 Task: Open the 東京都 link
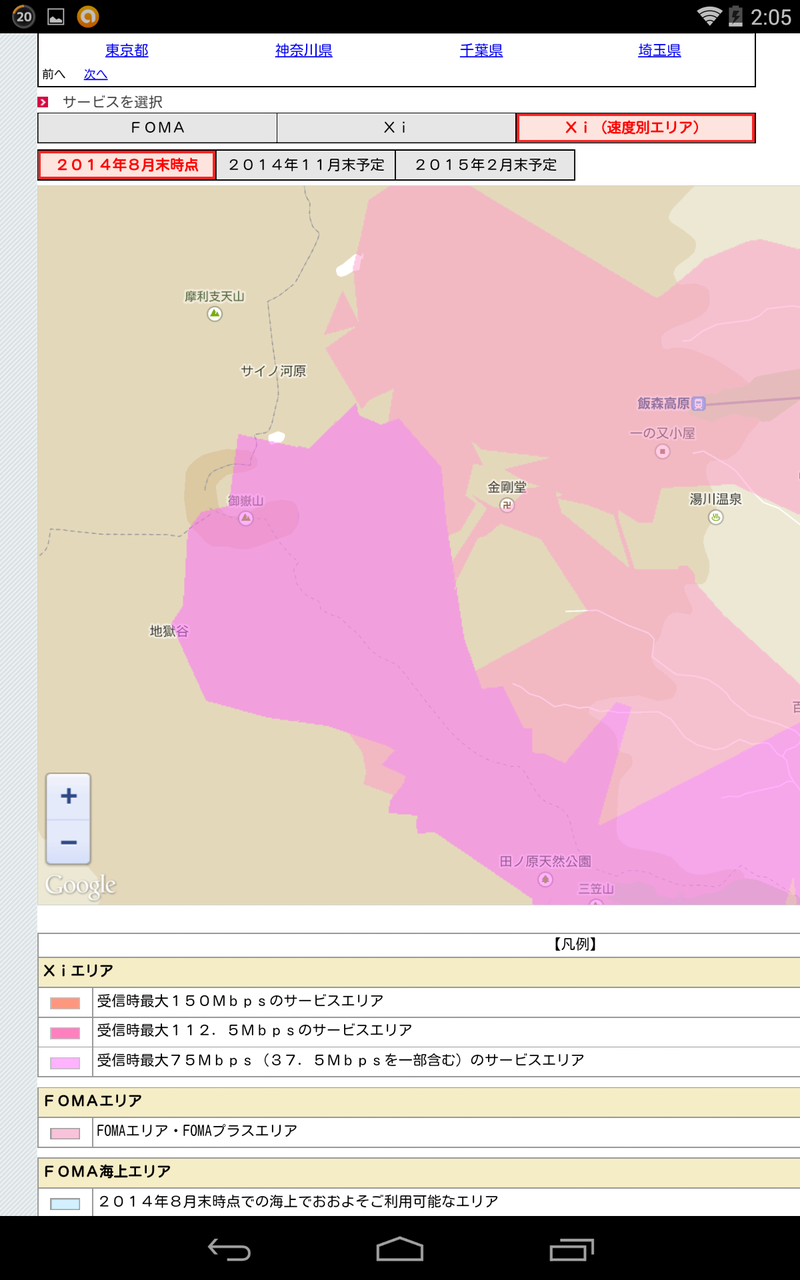127,51
